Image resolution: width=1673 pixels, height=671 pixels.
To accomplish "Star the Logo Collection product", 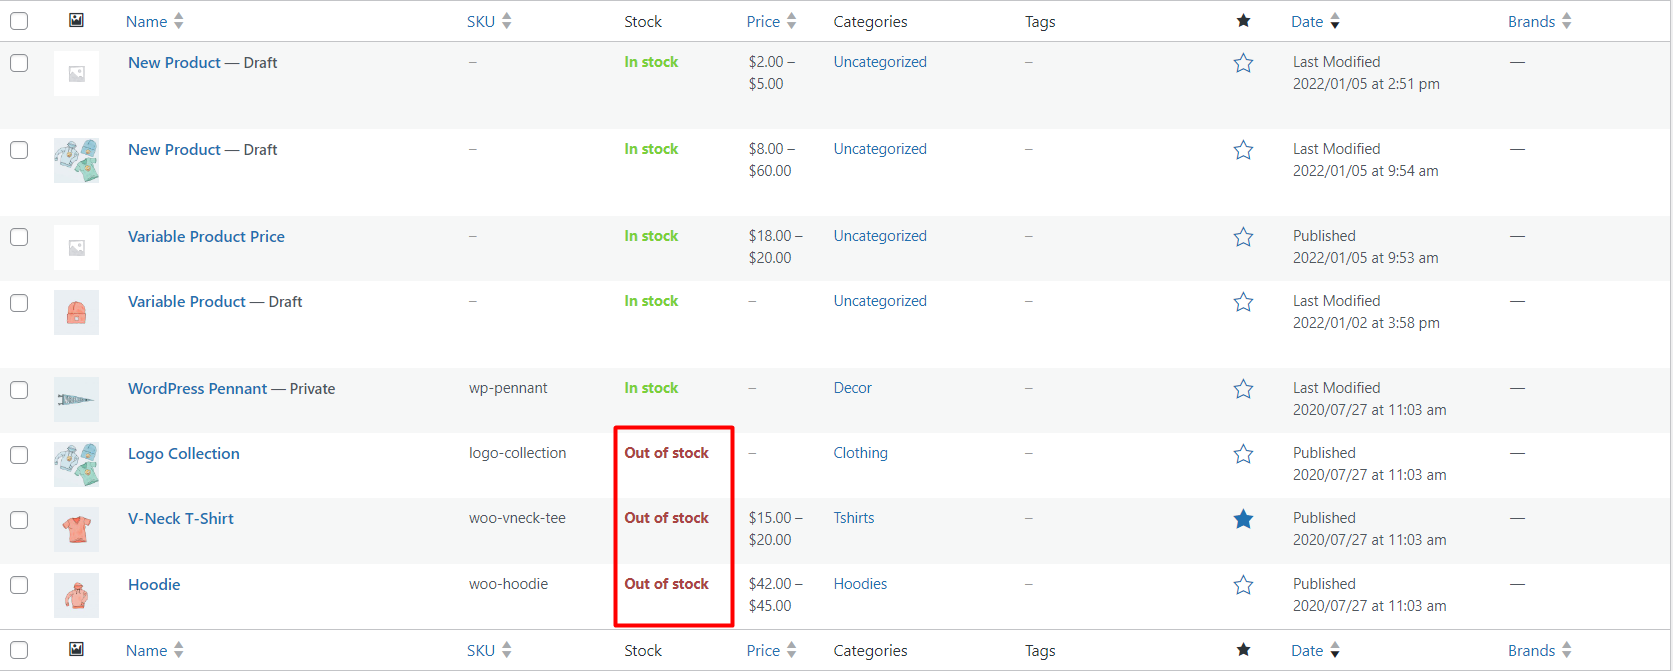I will 1243,454.
